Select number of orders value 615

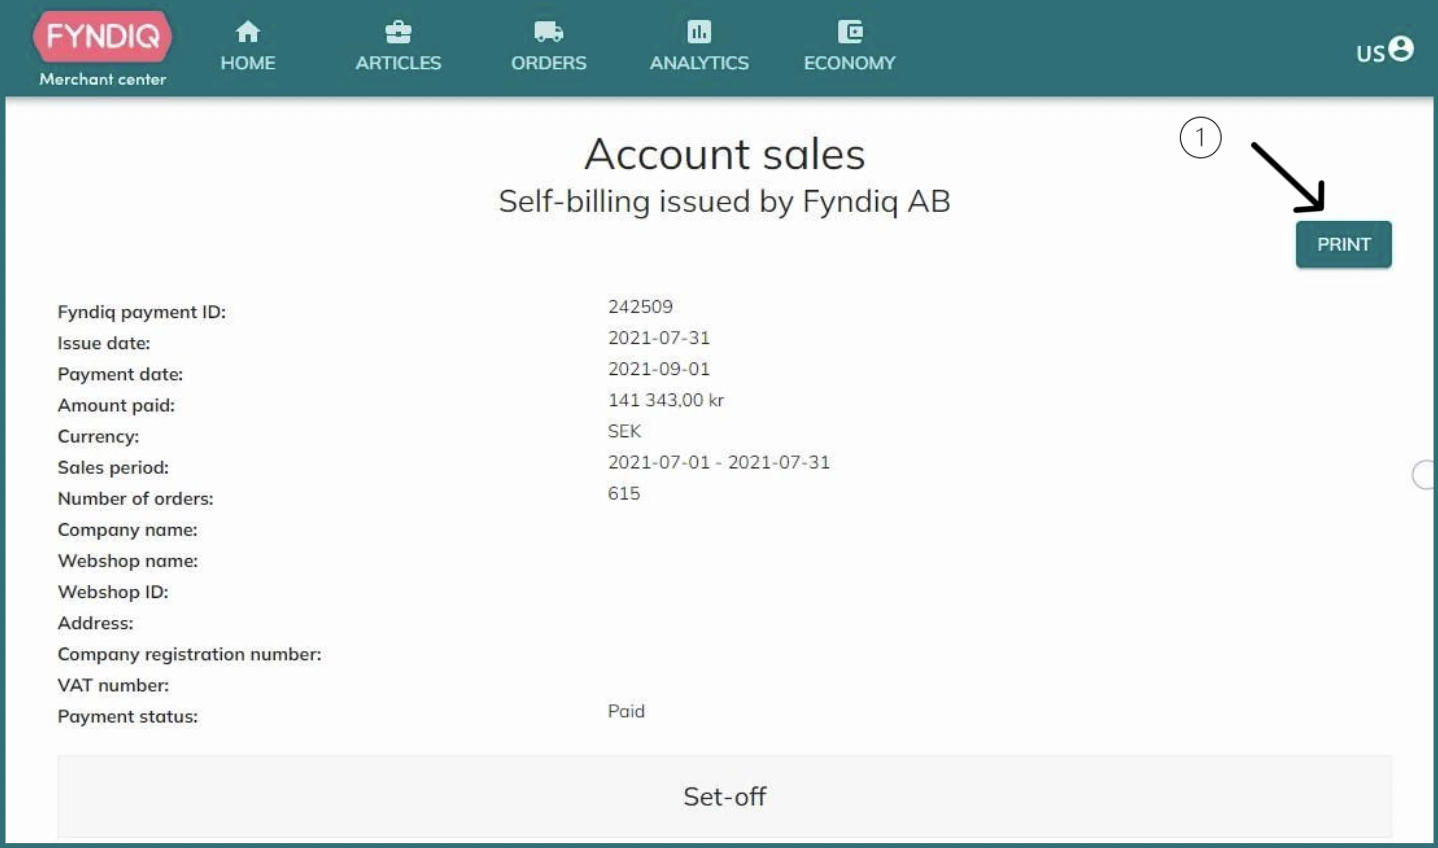coord(623,492)
